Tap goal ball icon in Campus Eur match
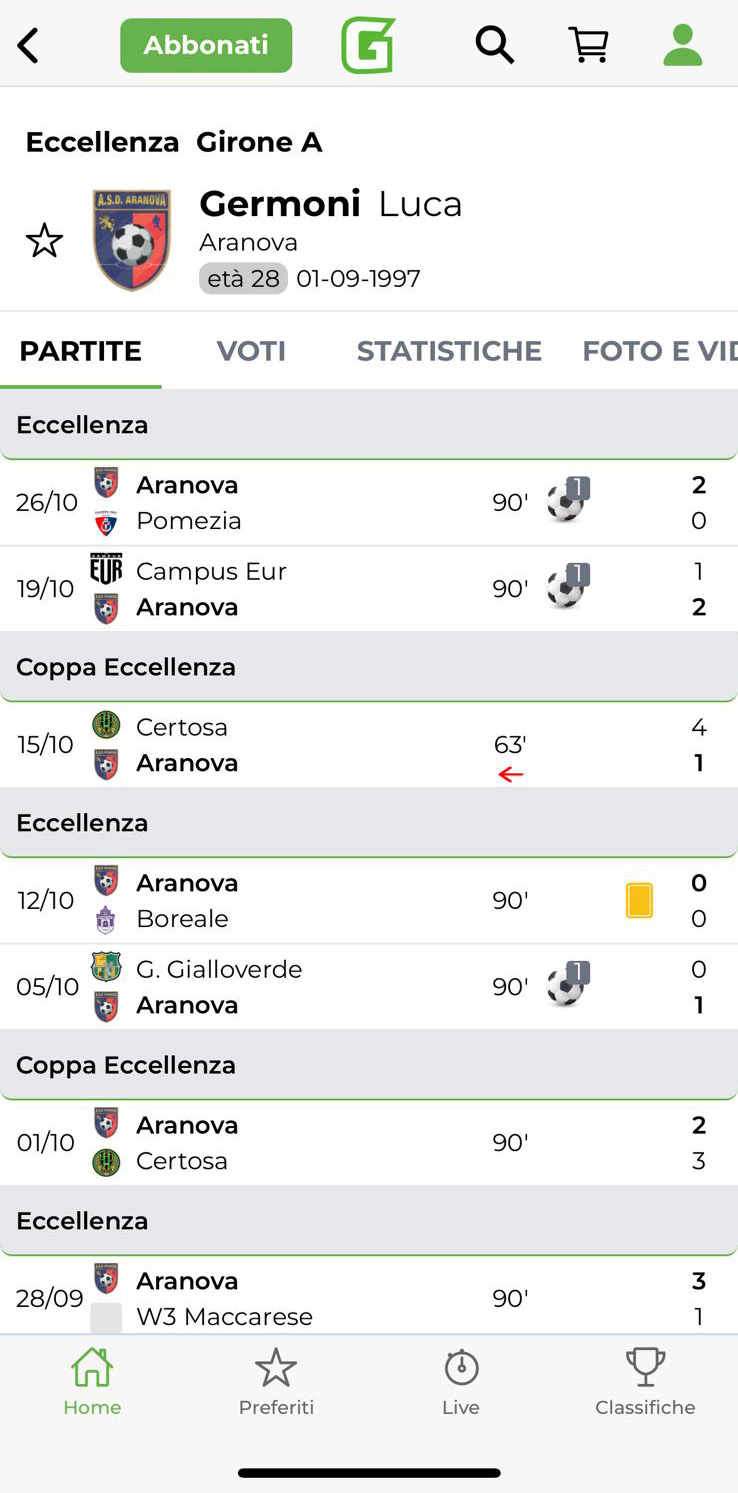 click(x=567, y=588)
